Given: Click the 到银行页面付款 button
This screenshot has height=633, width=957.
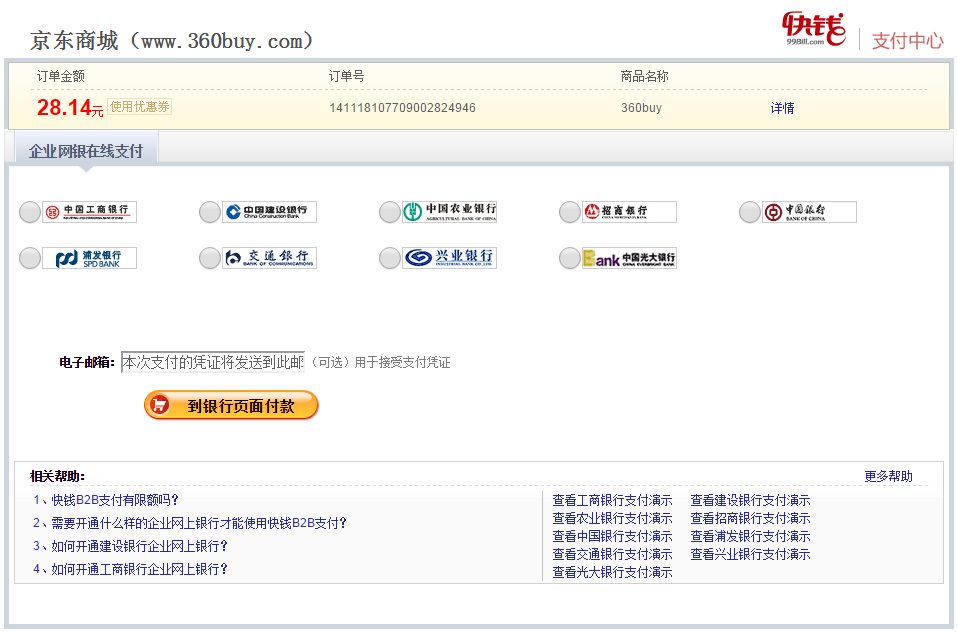Looking at the screenshot, I should click(231, 405).
